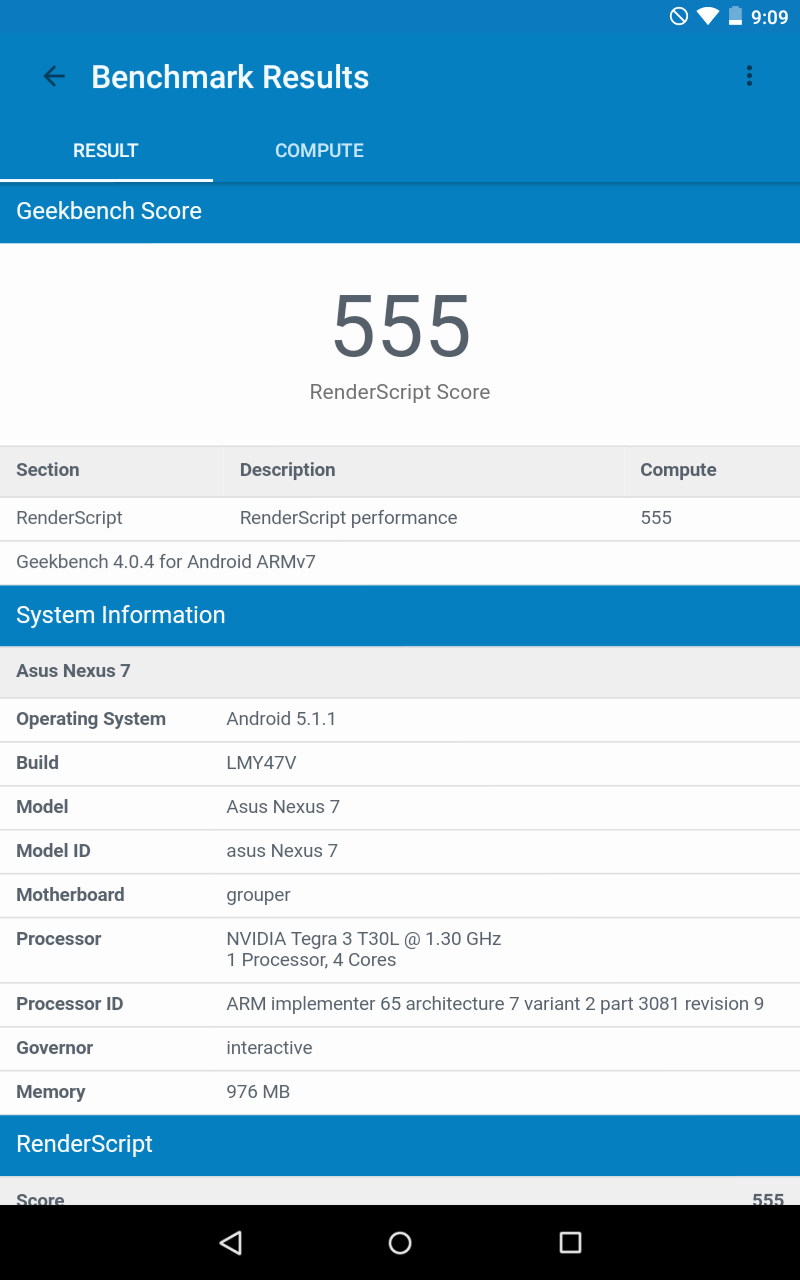Tap the lowercase asus Nexus 7 value
This screenshot has height=1280, width=800.
282,851
